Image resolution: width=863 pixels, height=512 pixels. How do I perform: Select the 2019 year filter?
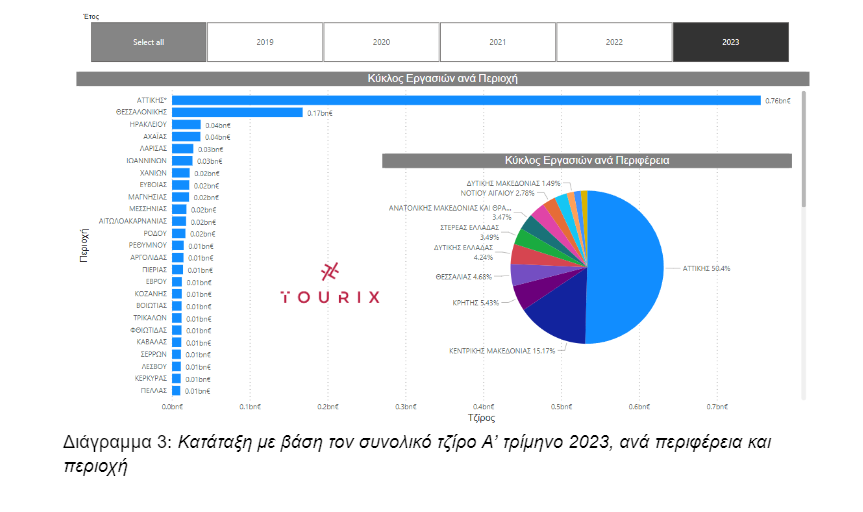(264, 43)
